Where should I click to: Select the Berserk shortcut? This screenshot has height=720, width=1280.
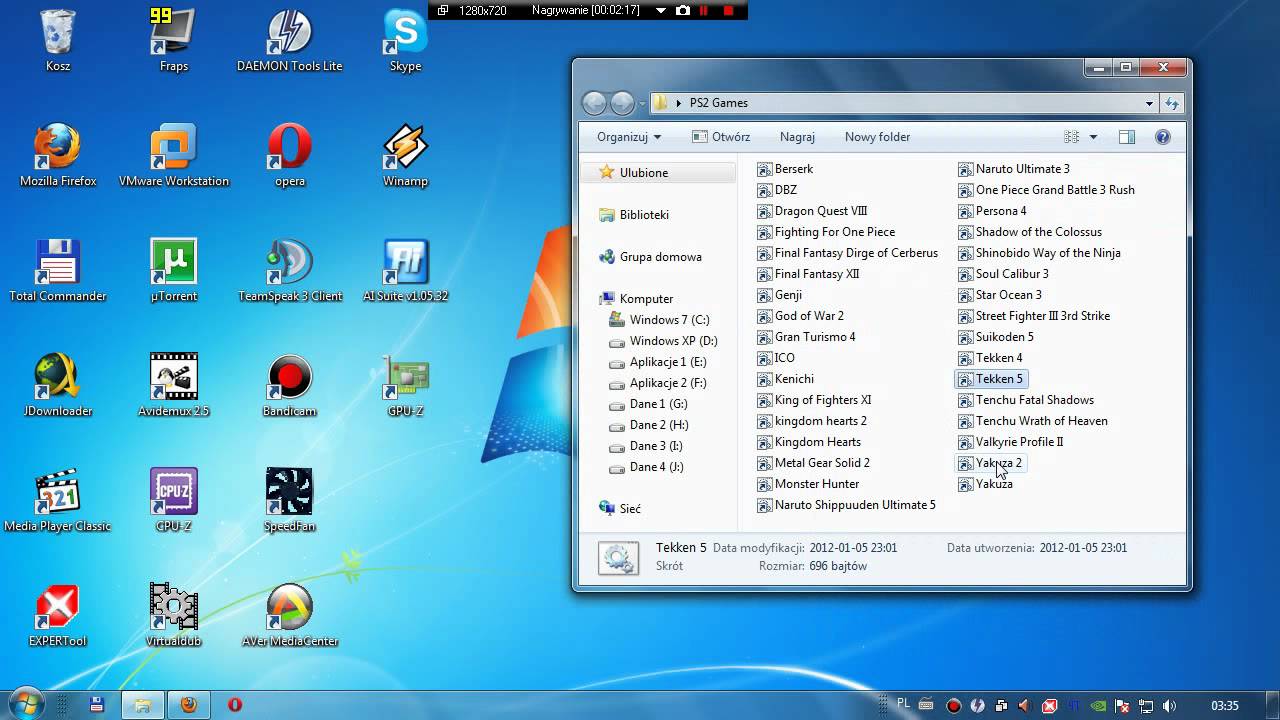pos(785,169)
